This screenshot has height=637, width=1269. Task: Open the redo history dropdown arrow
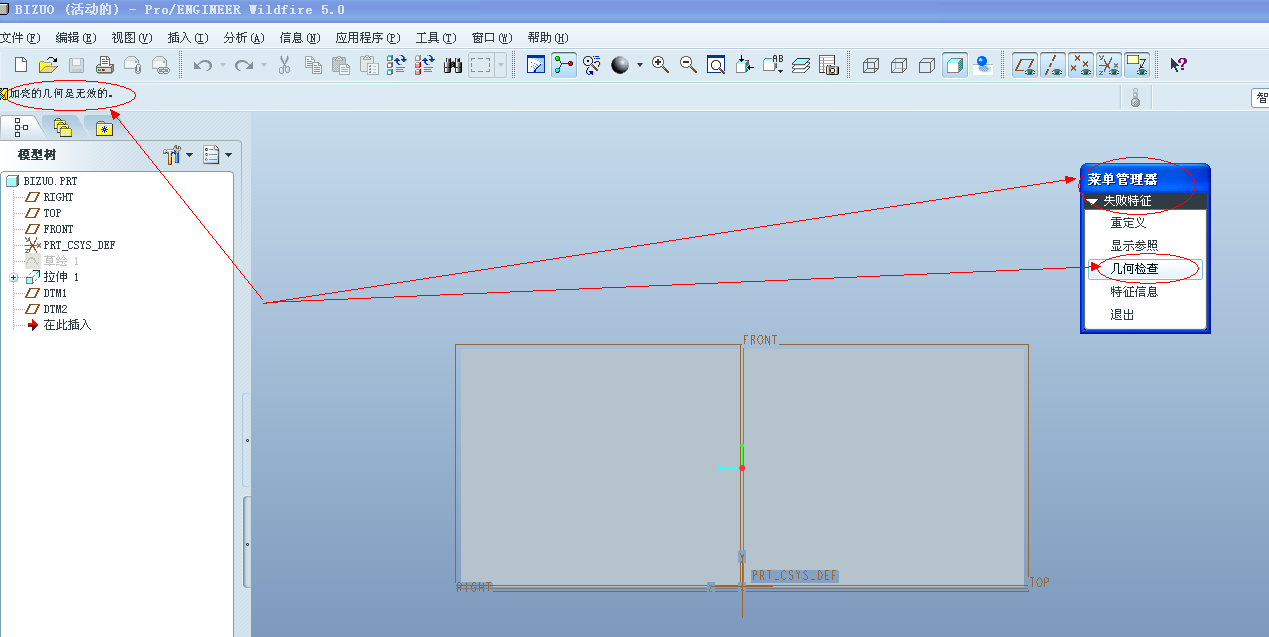[x=264, y=65]
